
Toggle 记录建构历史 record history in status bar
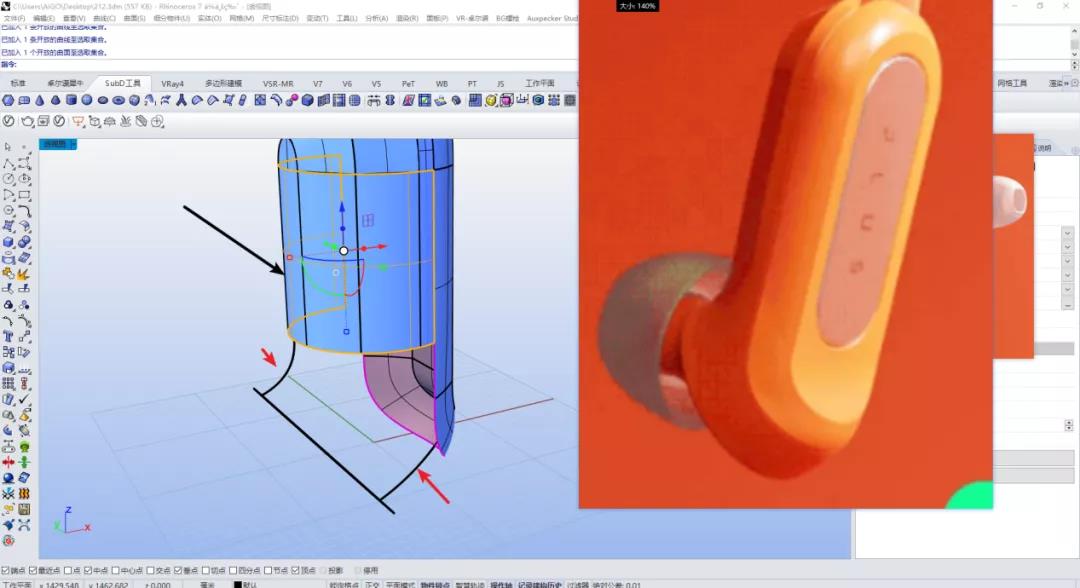tap(539, 585)
